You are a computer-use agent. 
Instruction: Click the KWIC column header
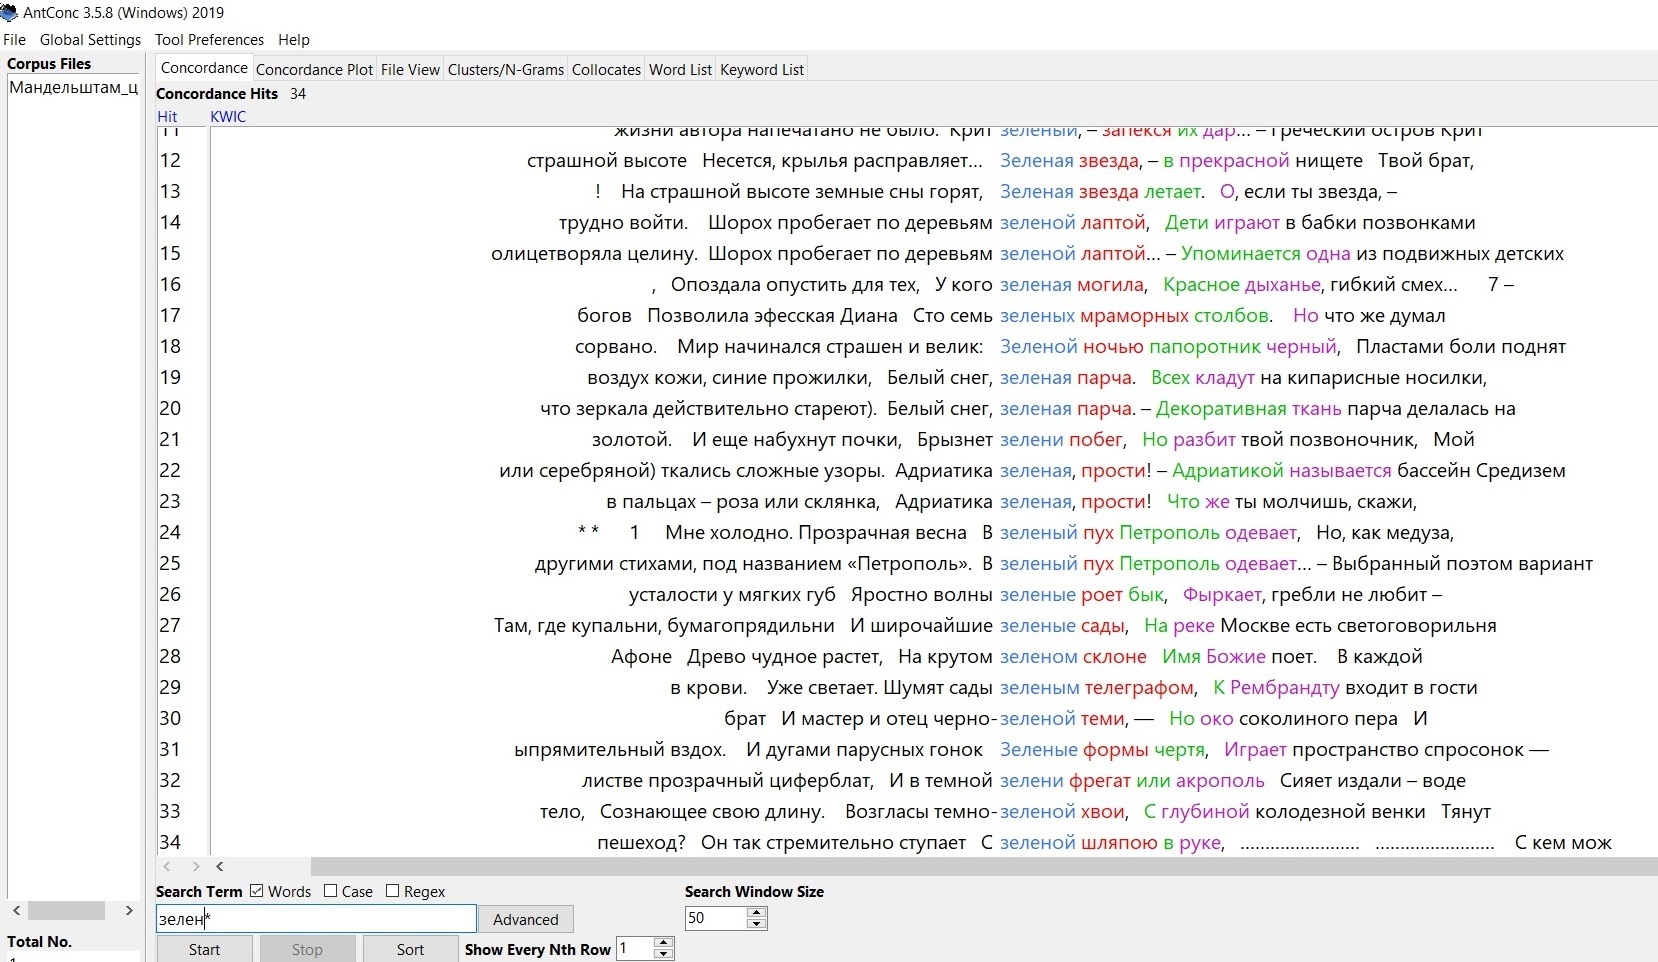[228, 116]
